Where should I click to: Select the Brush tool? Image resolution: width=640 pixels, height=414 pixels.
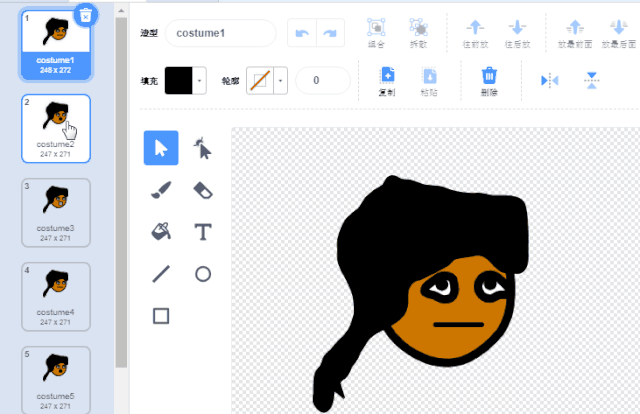161,190
